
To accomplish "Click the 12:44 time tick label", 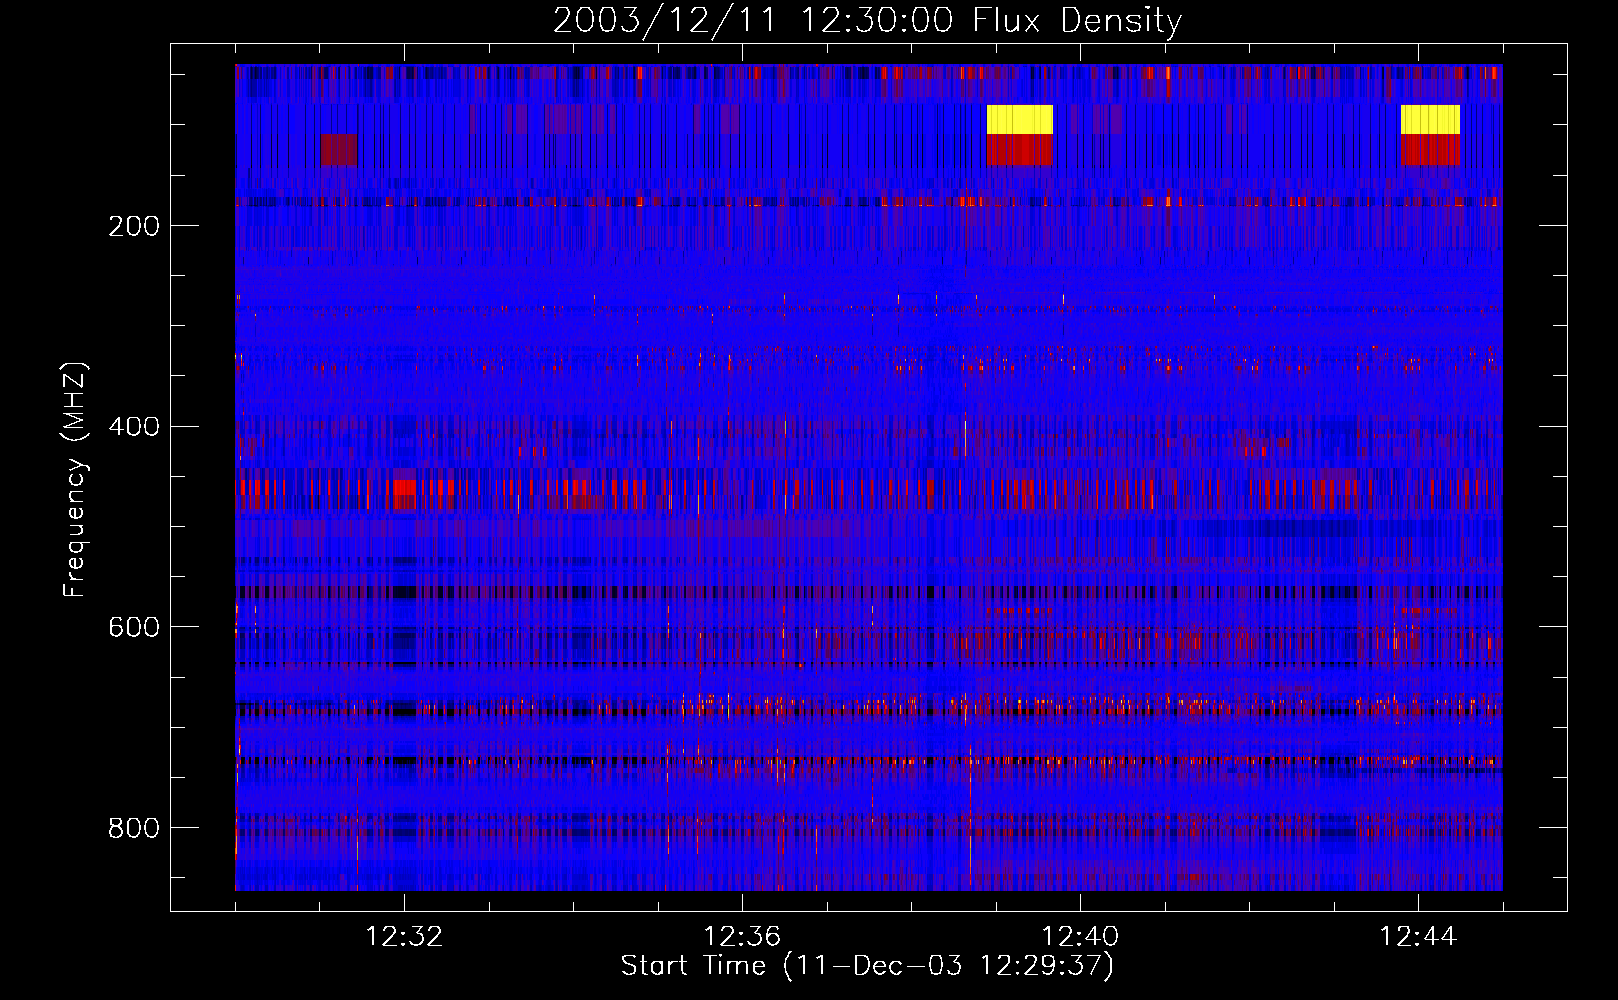I will pos(1418,937).
